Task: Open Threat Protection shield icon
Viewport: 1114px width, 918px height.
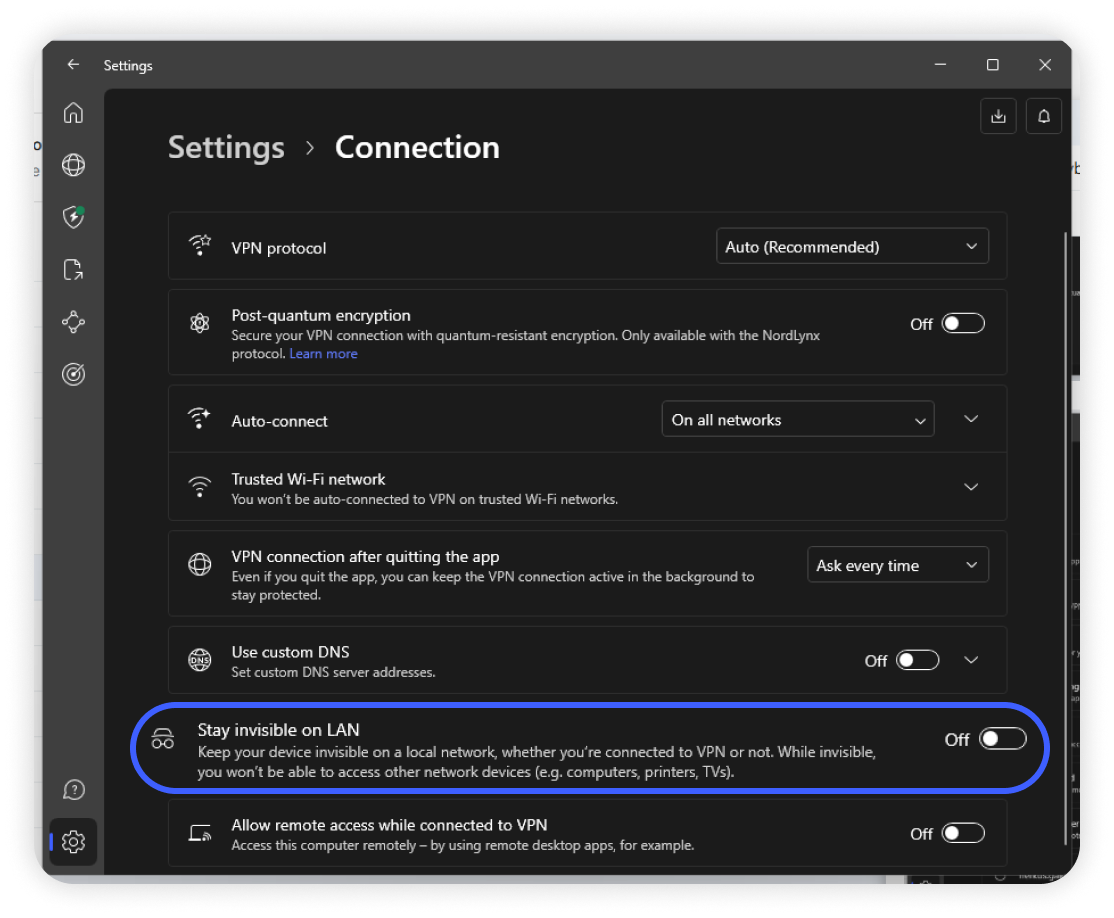Action: (x=73, y=217)
